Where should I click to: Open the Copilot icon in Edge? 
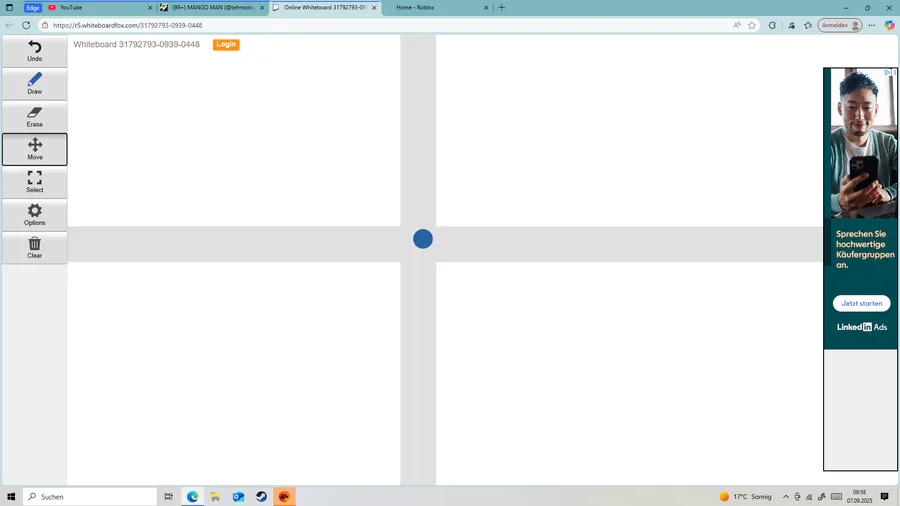pos(889,25)
